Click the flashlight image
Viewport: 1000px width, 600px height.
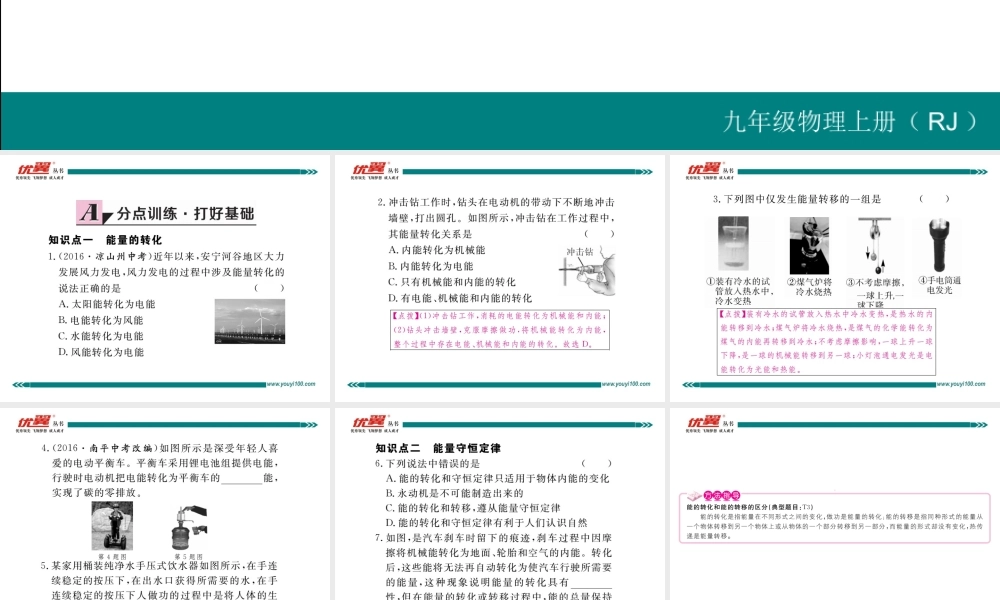point(940,244)
